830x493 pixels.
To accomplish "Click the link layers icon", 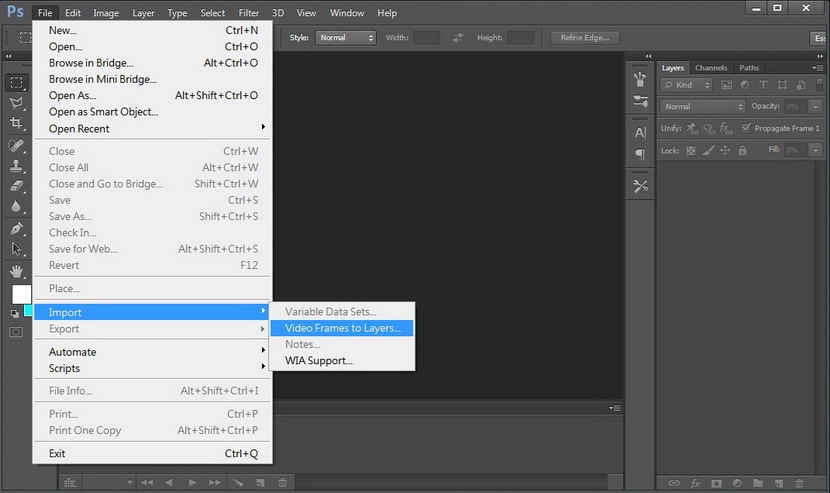I will [674, 483].
